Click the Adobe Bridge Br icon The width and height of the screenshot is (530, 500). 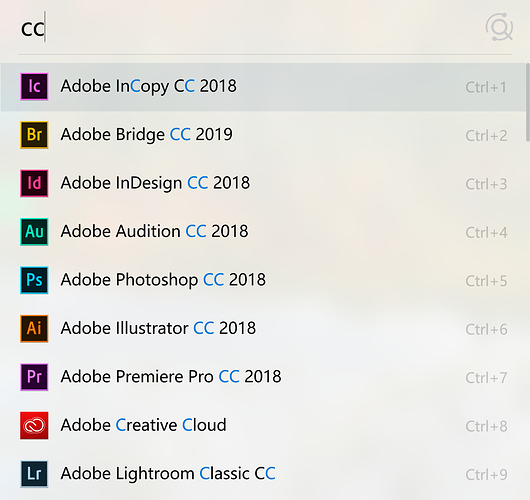click(x=34, y=135)
